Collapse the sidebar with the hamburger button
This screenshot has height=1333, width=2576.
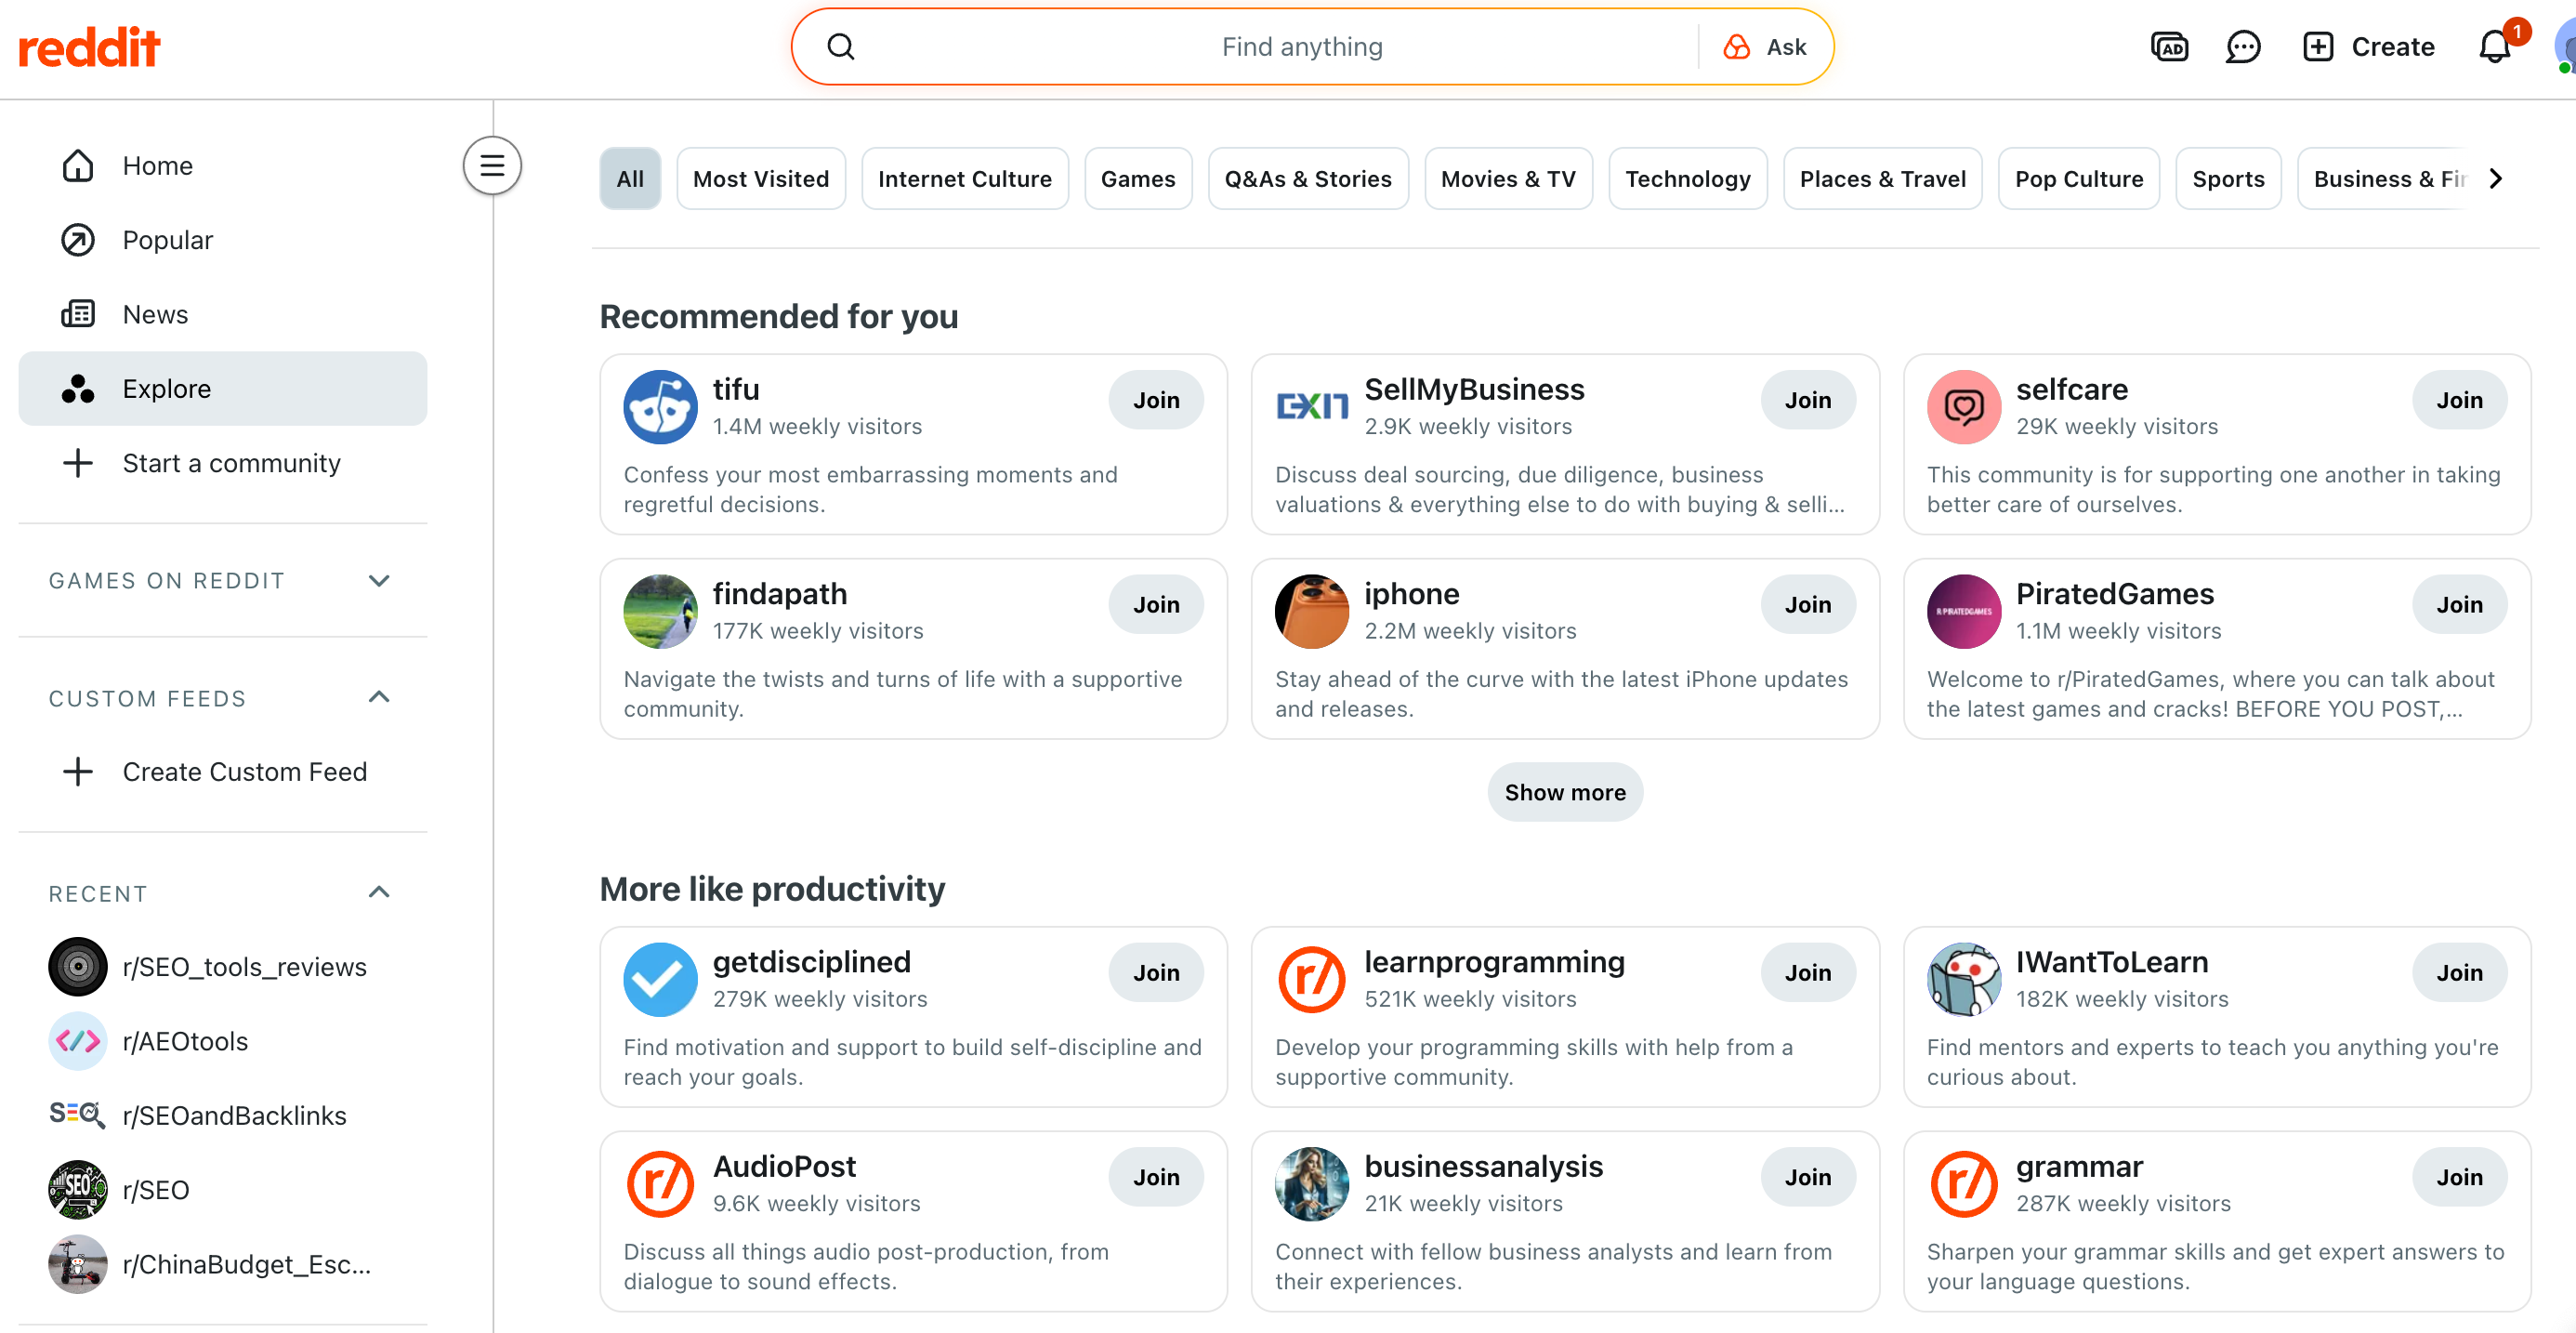pyautogui.click(x=492, y=166)
